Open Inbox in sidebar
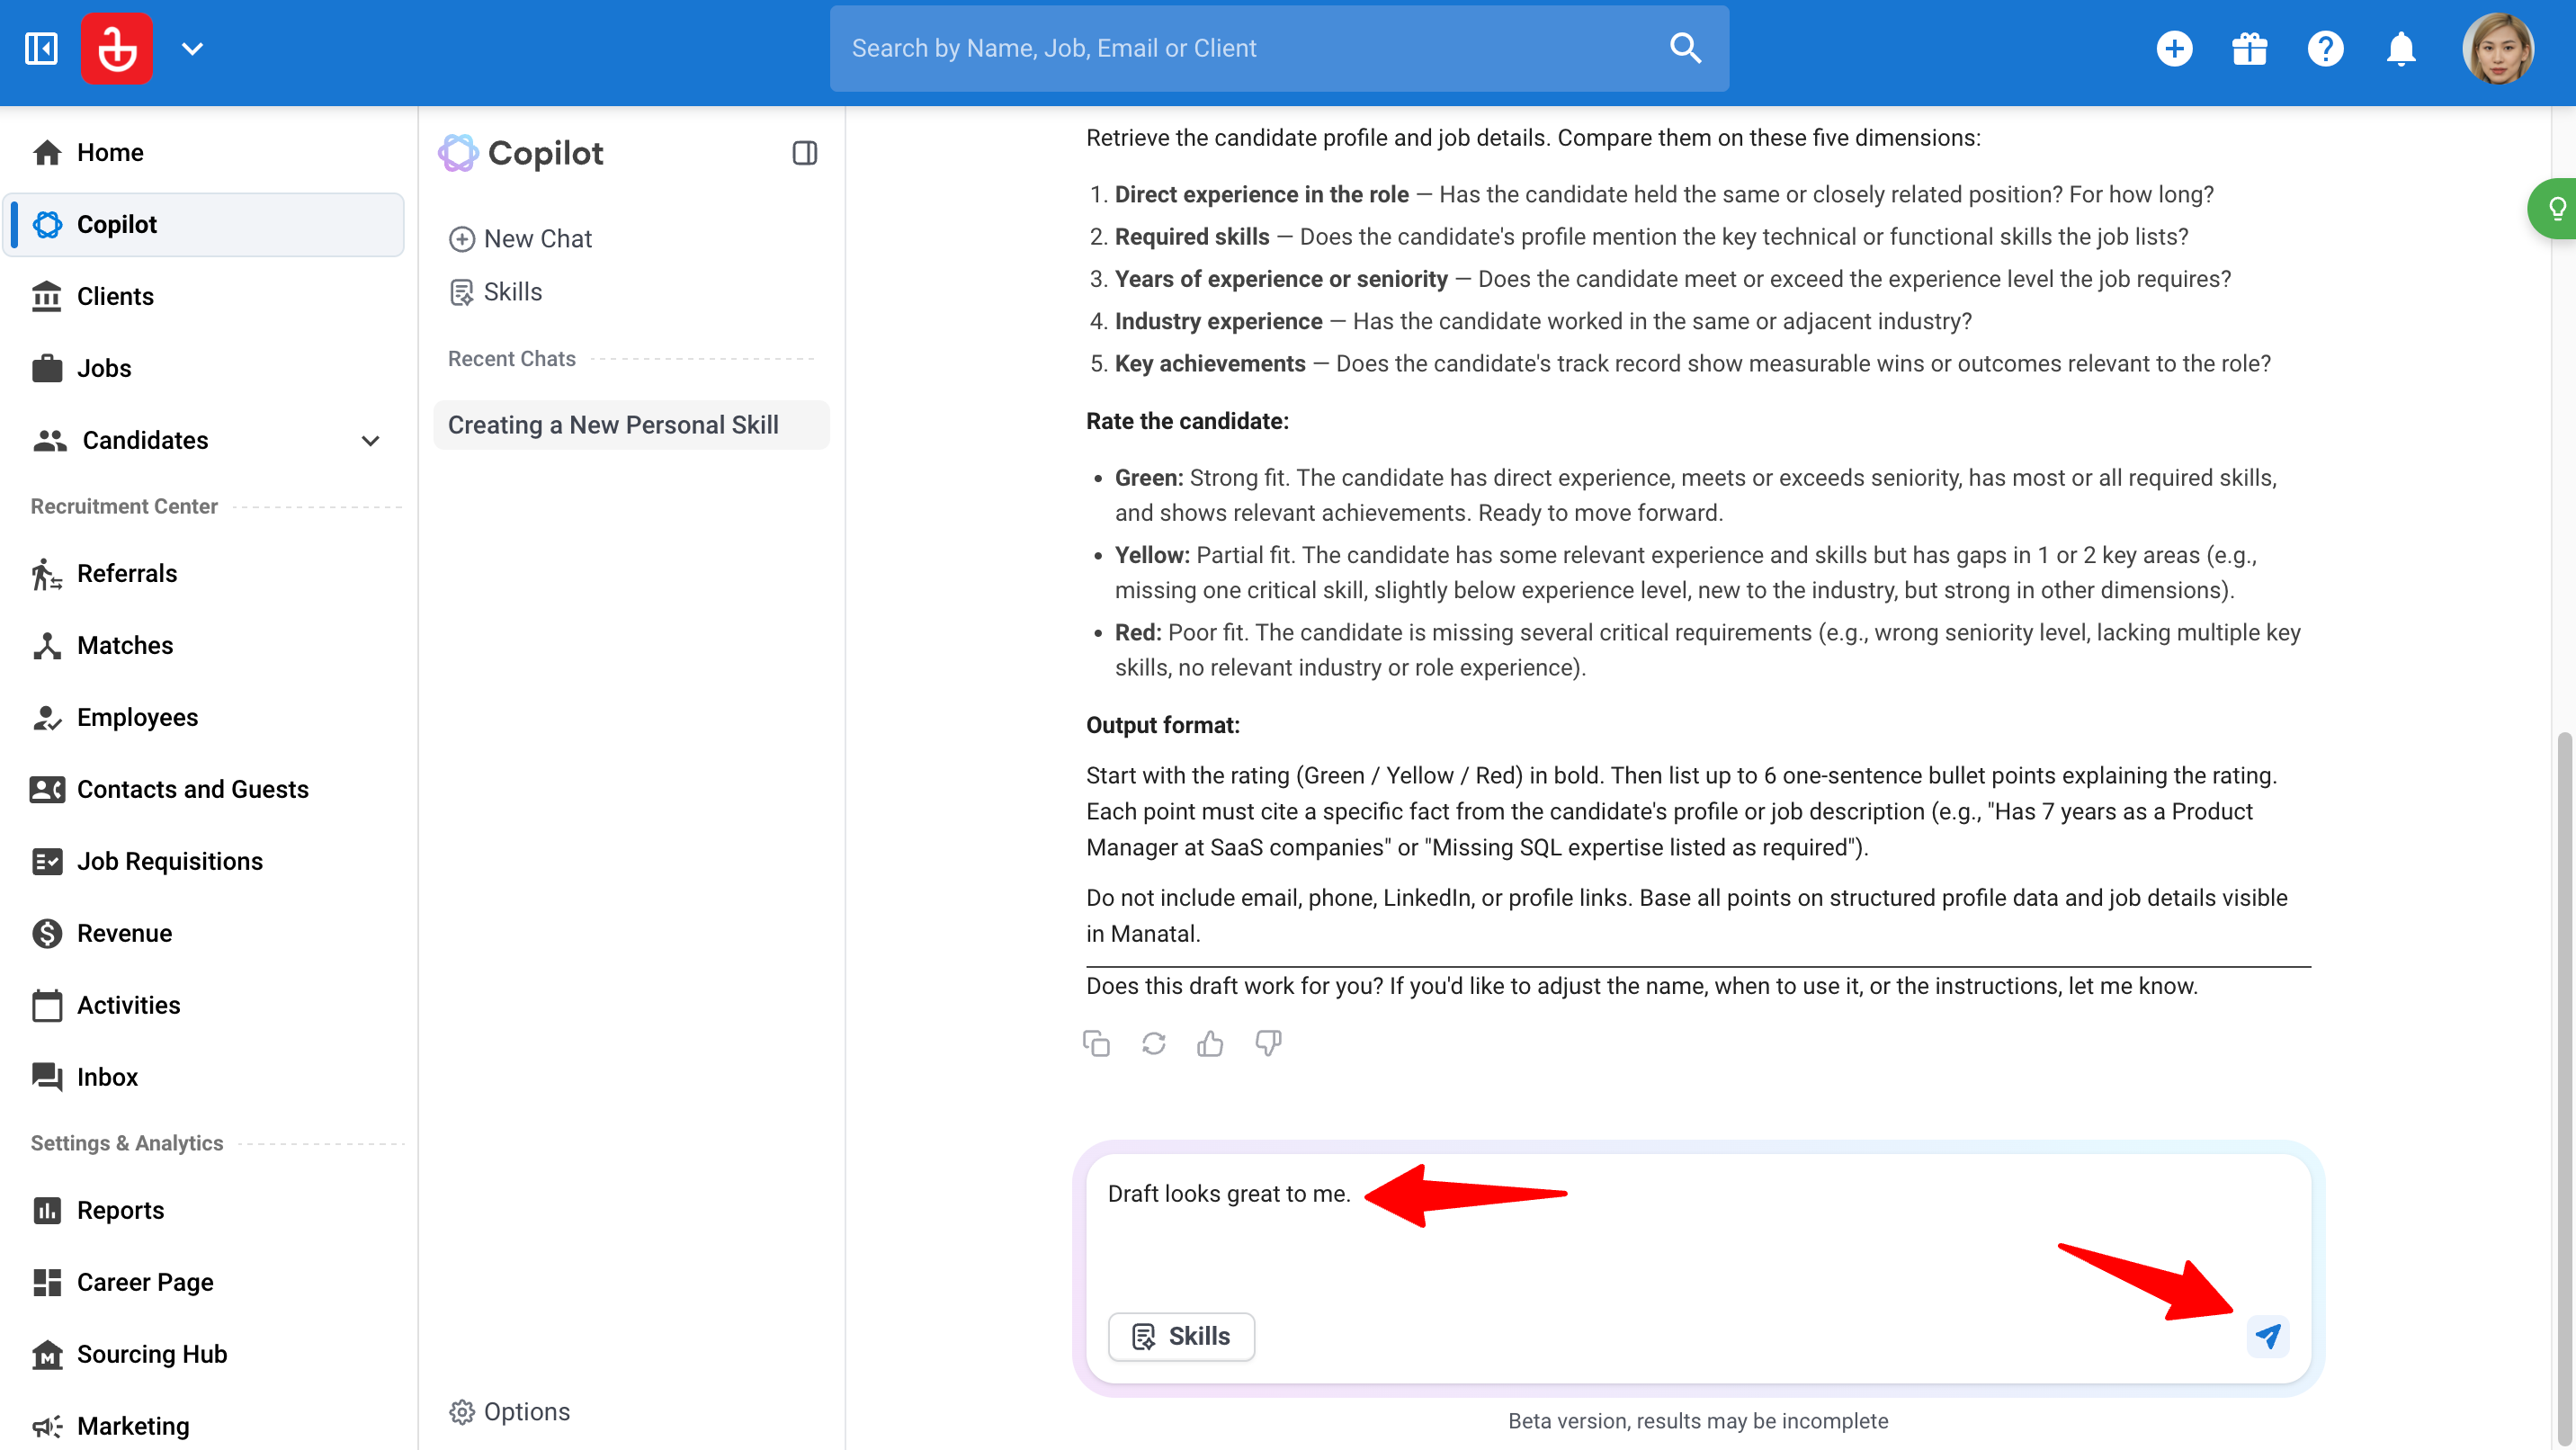The width and height of the screenshot is (2576, 1450). coord(204,1077)
